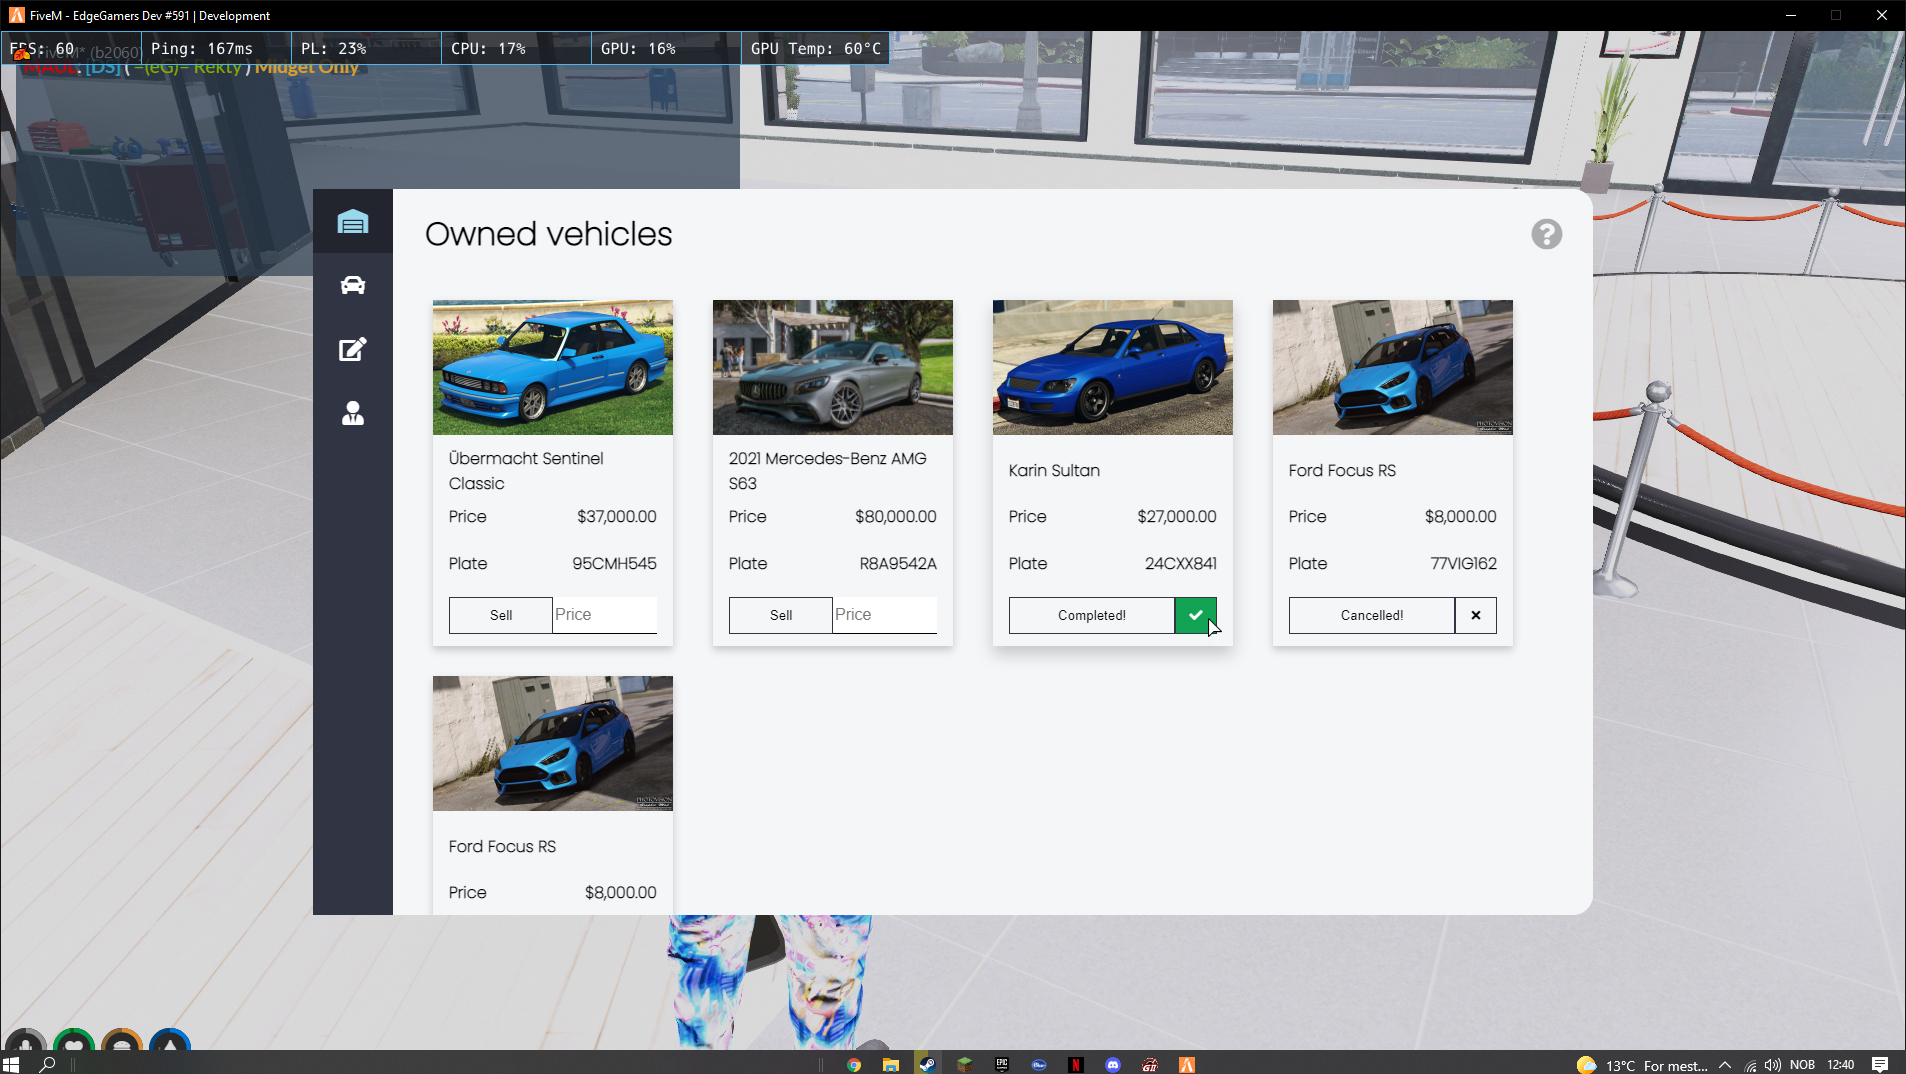Show hidden system tray icons
Image resolution: width=1906 pixels, height=1074 pixels.
click(x=1725, y=1065)
